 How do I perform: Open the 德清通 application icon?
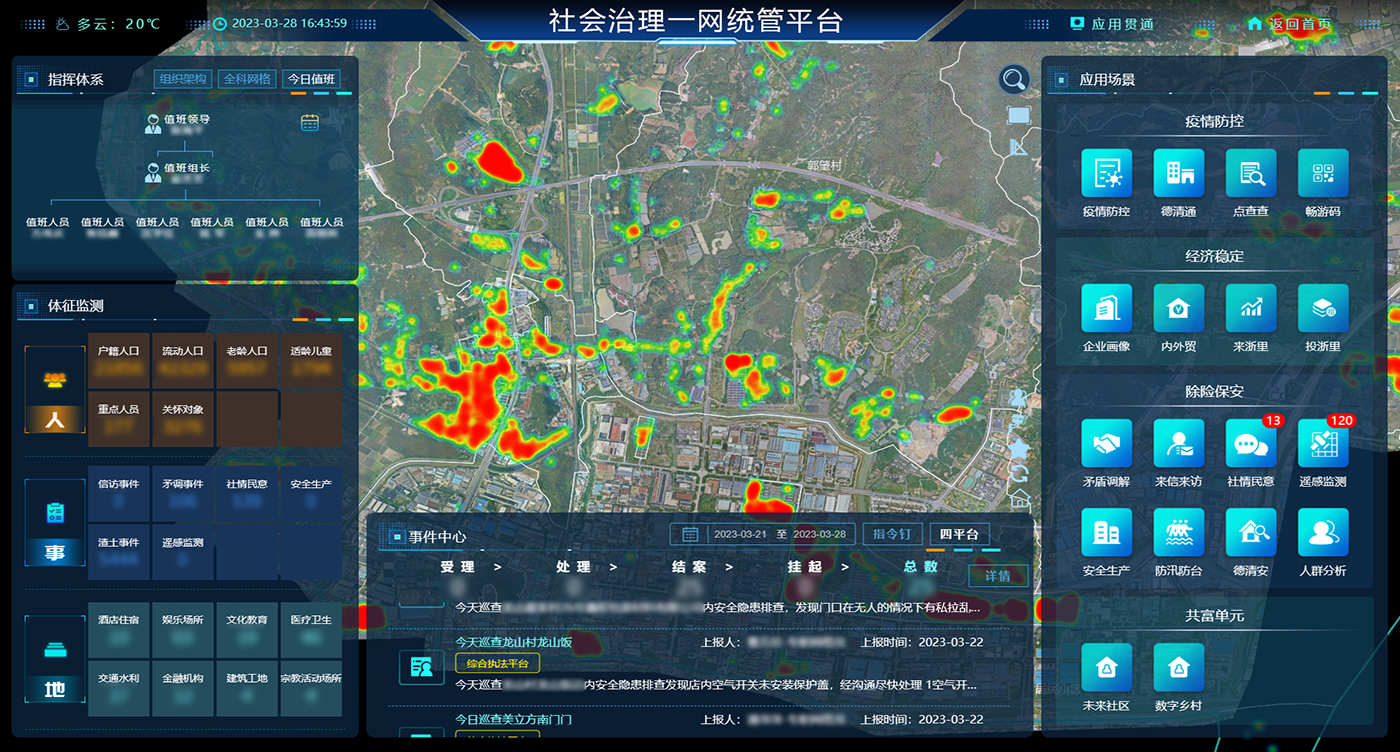(x=1178, y=174)
